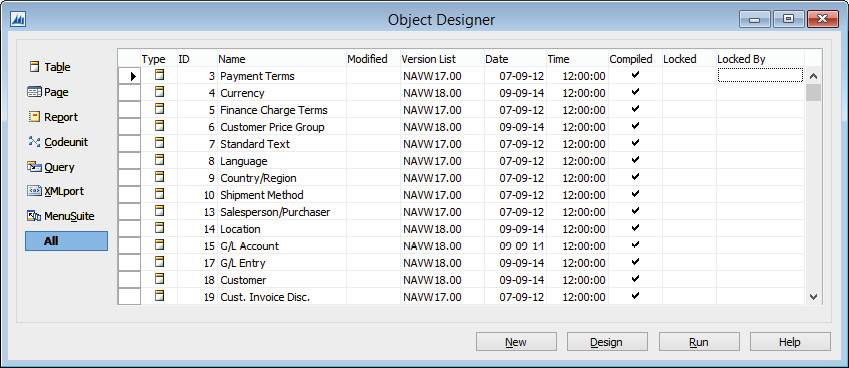Click the type icon in Salesperson/Purchaser row
The image size is (849, 368).
[x=159, y=211]
